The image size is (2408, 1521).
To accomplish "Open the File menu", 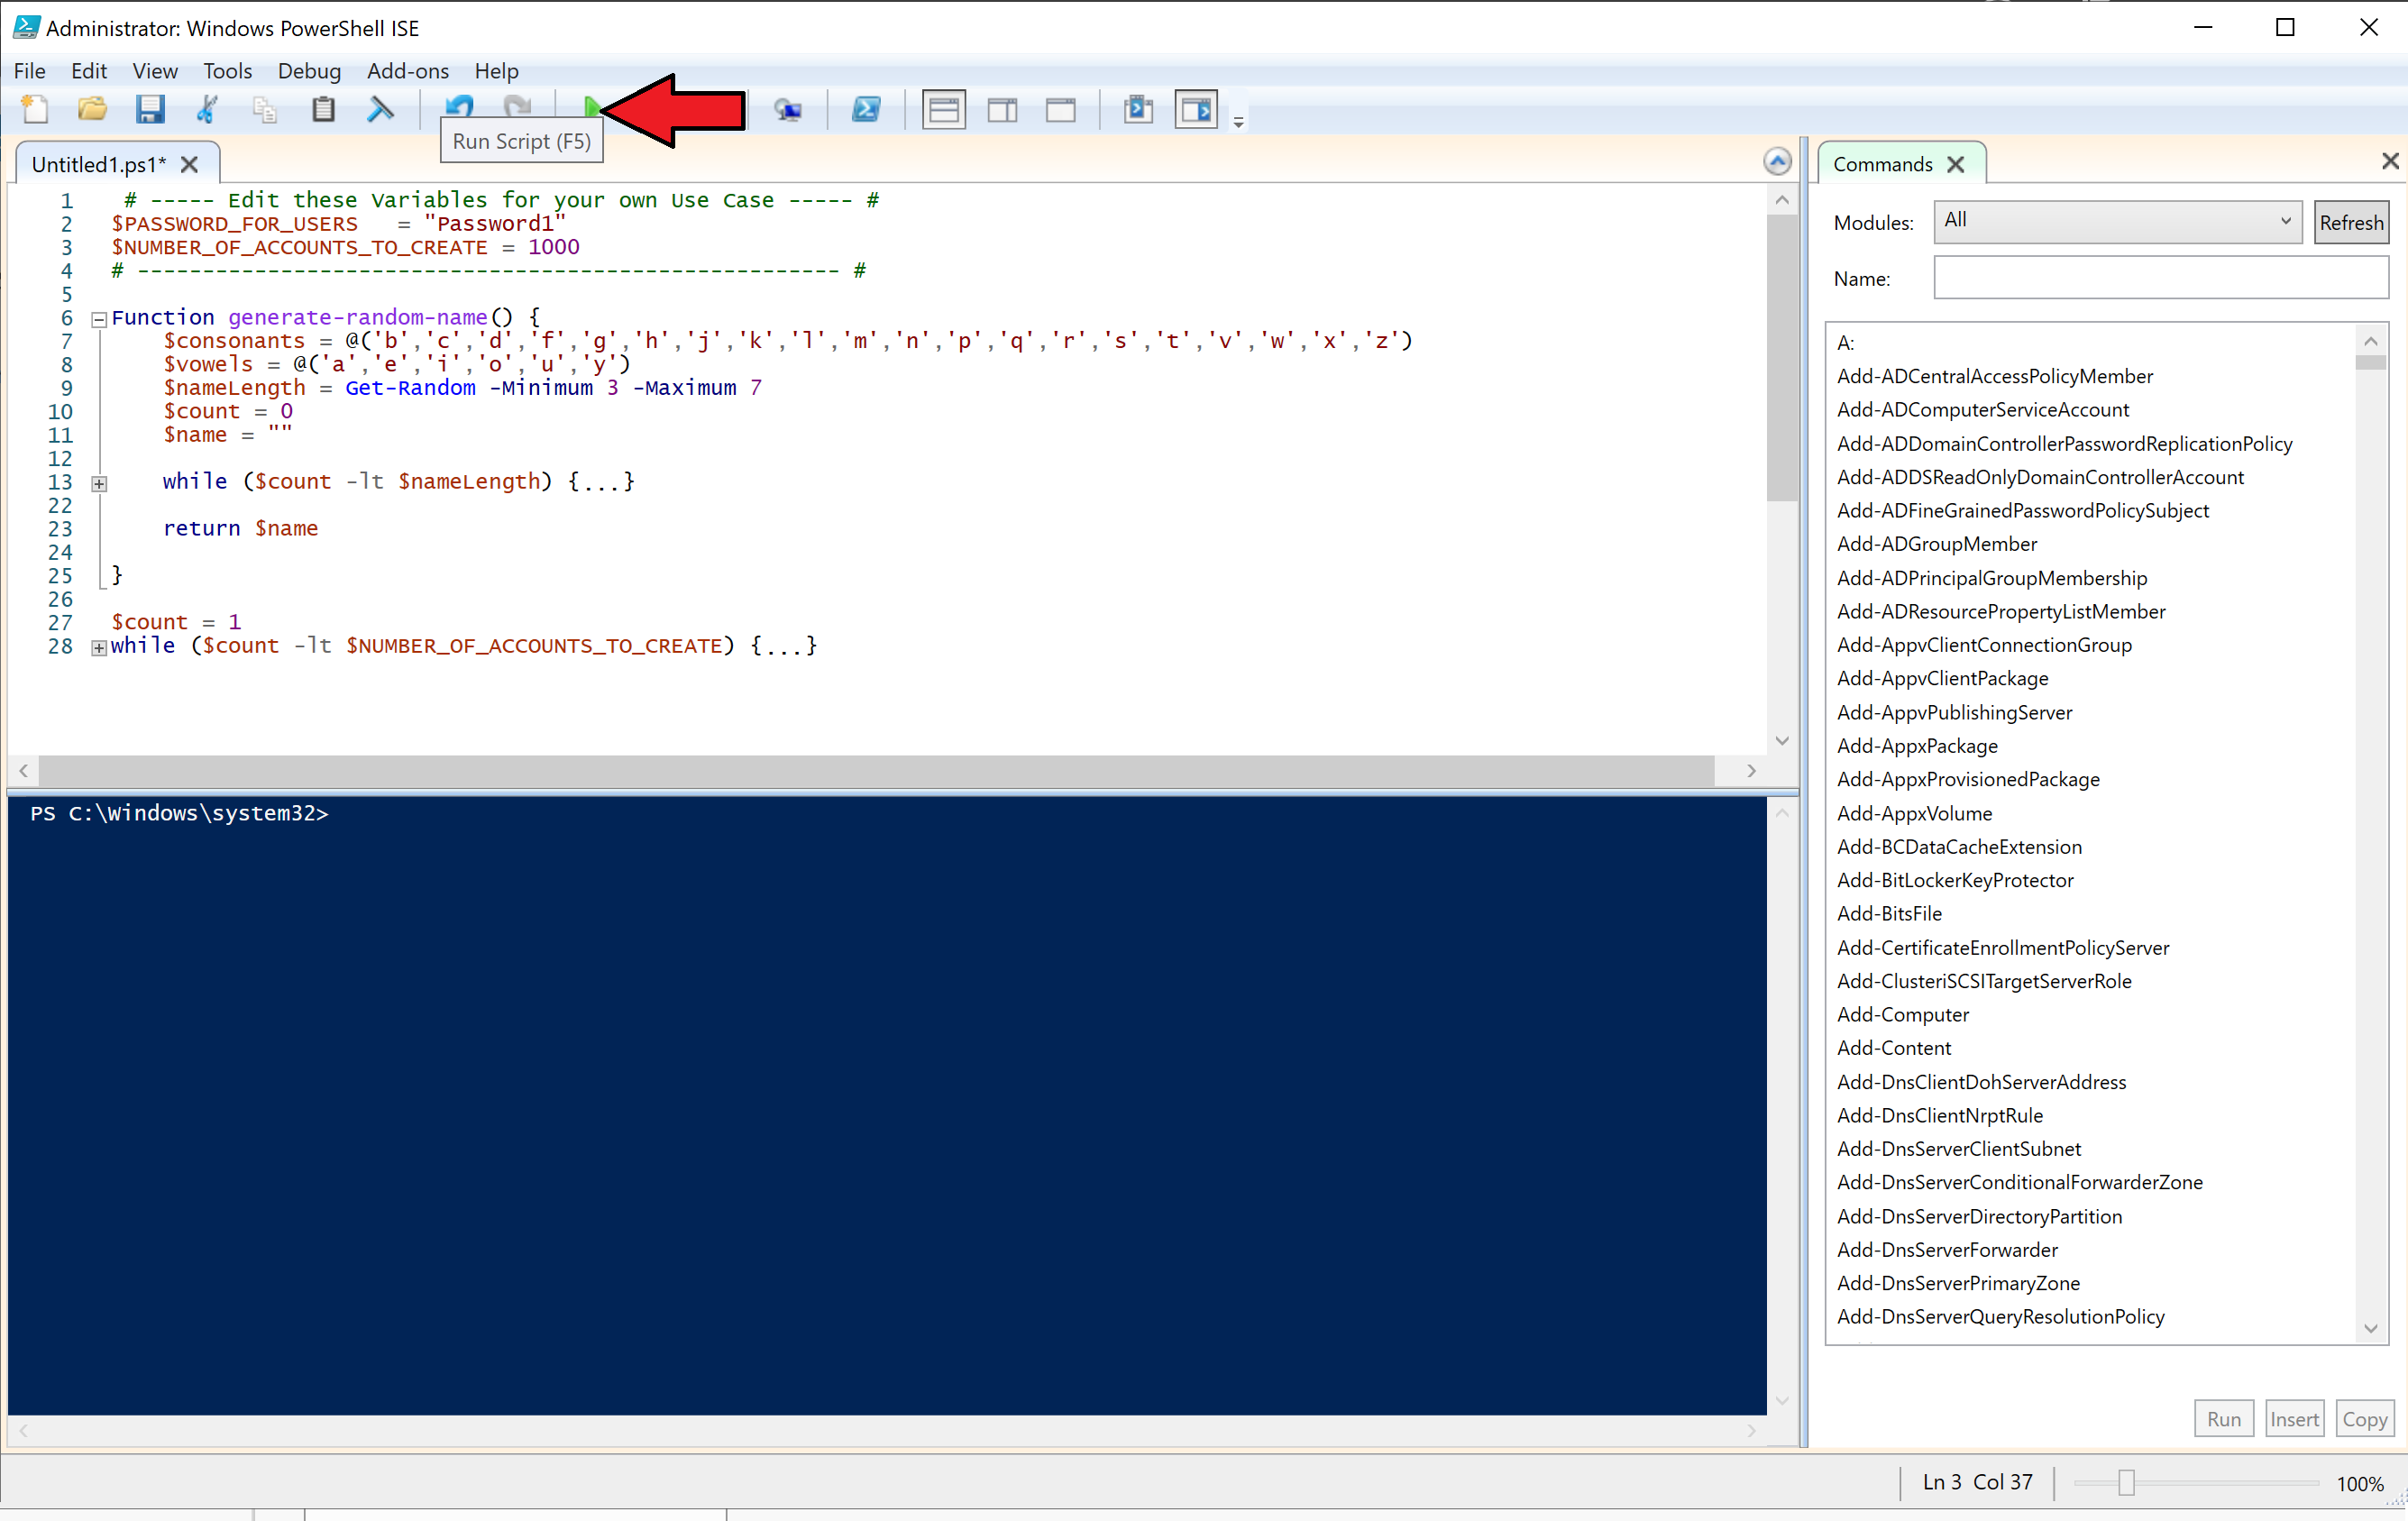I will click(x=30, y=70).
